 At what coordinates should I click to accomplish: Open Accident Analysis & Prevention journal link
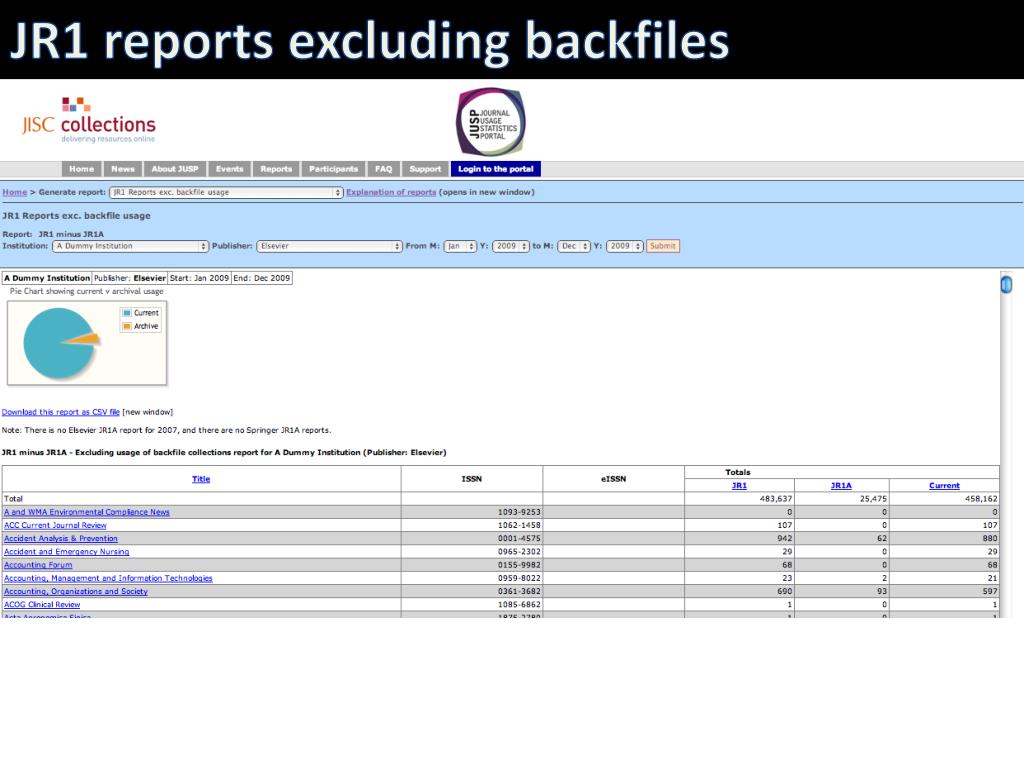pyautogui.click(x=61, y=539)
